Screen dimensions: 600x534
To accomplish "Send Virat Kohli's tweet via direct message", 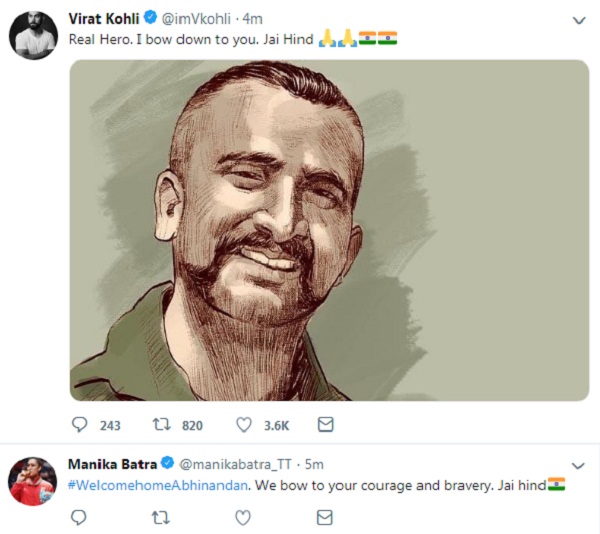I will tap(326, 425).
